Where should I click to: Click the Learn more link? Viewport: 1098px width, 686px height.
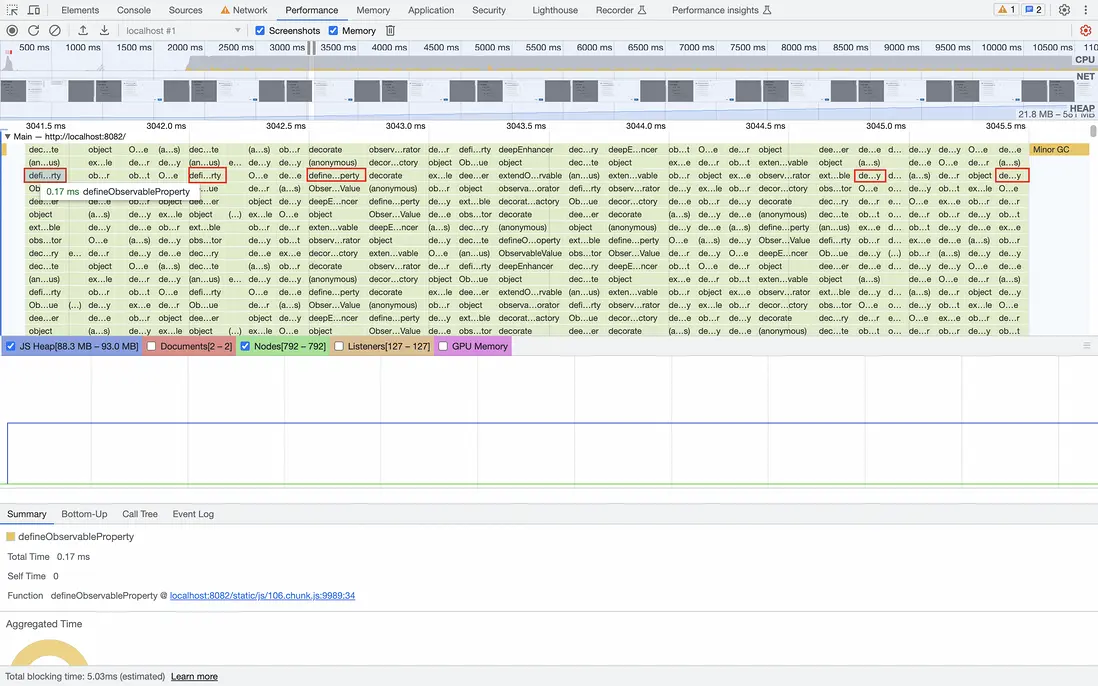(x=194, y=677)
